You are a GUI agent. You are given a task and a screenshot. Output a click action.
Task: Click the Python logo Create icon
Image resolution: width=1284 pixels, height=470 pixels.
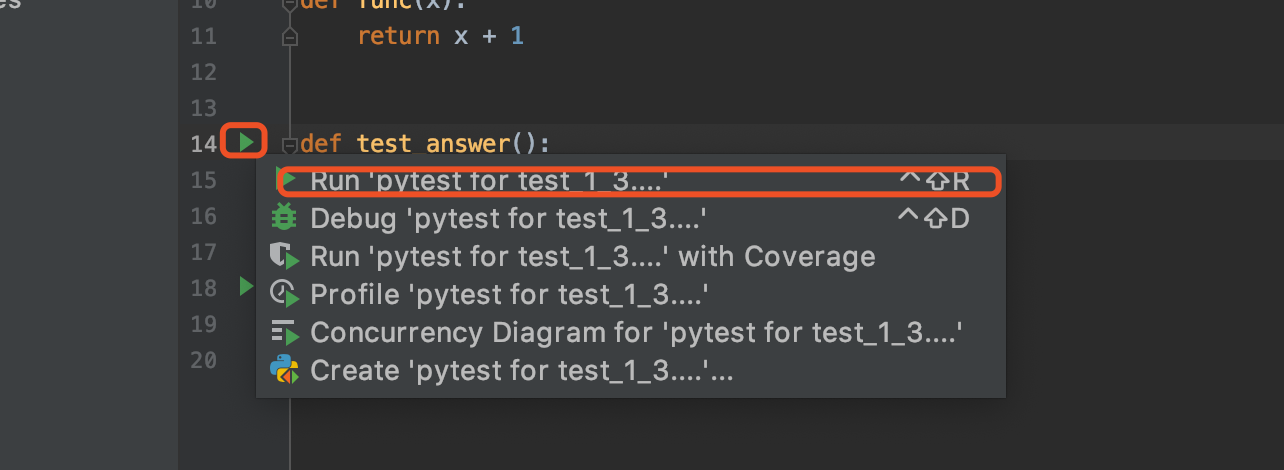285,370
